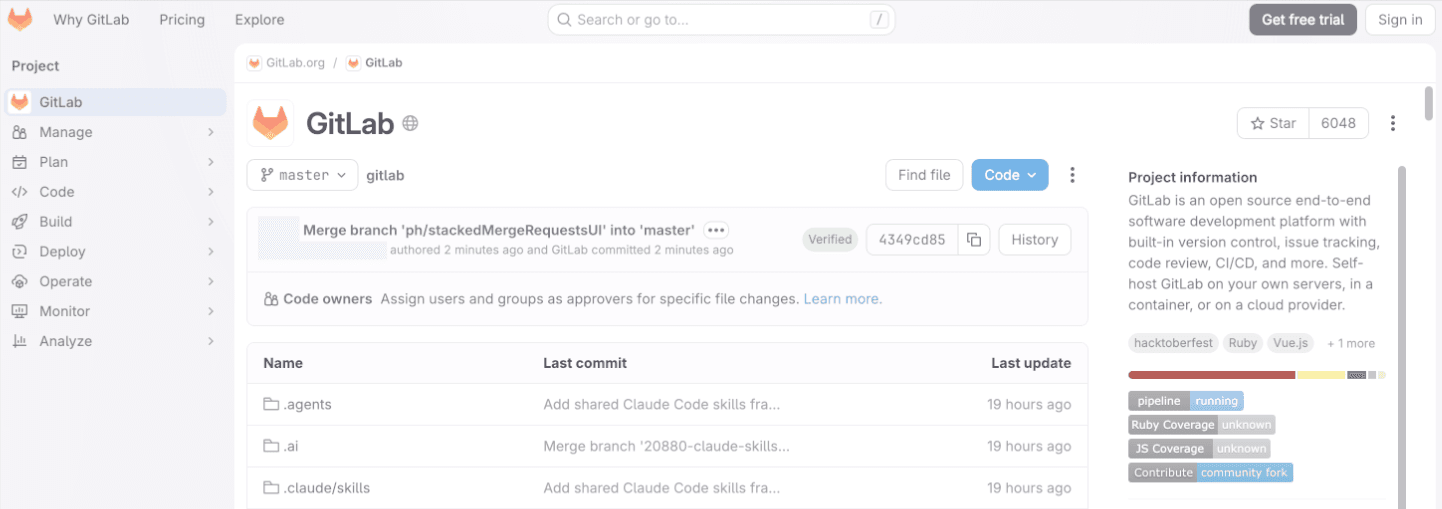Open project actions kebab beside star count

click(1393, 123)
